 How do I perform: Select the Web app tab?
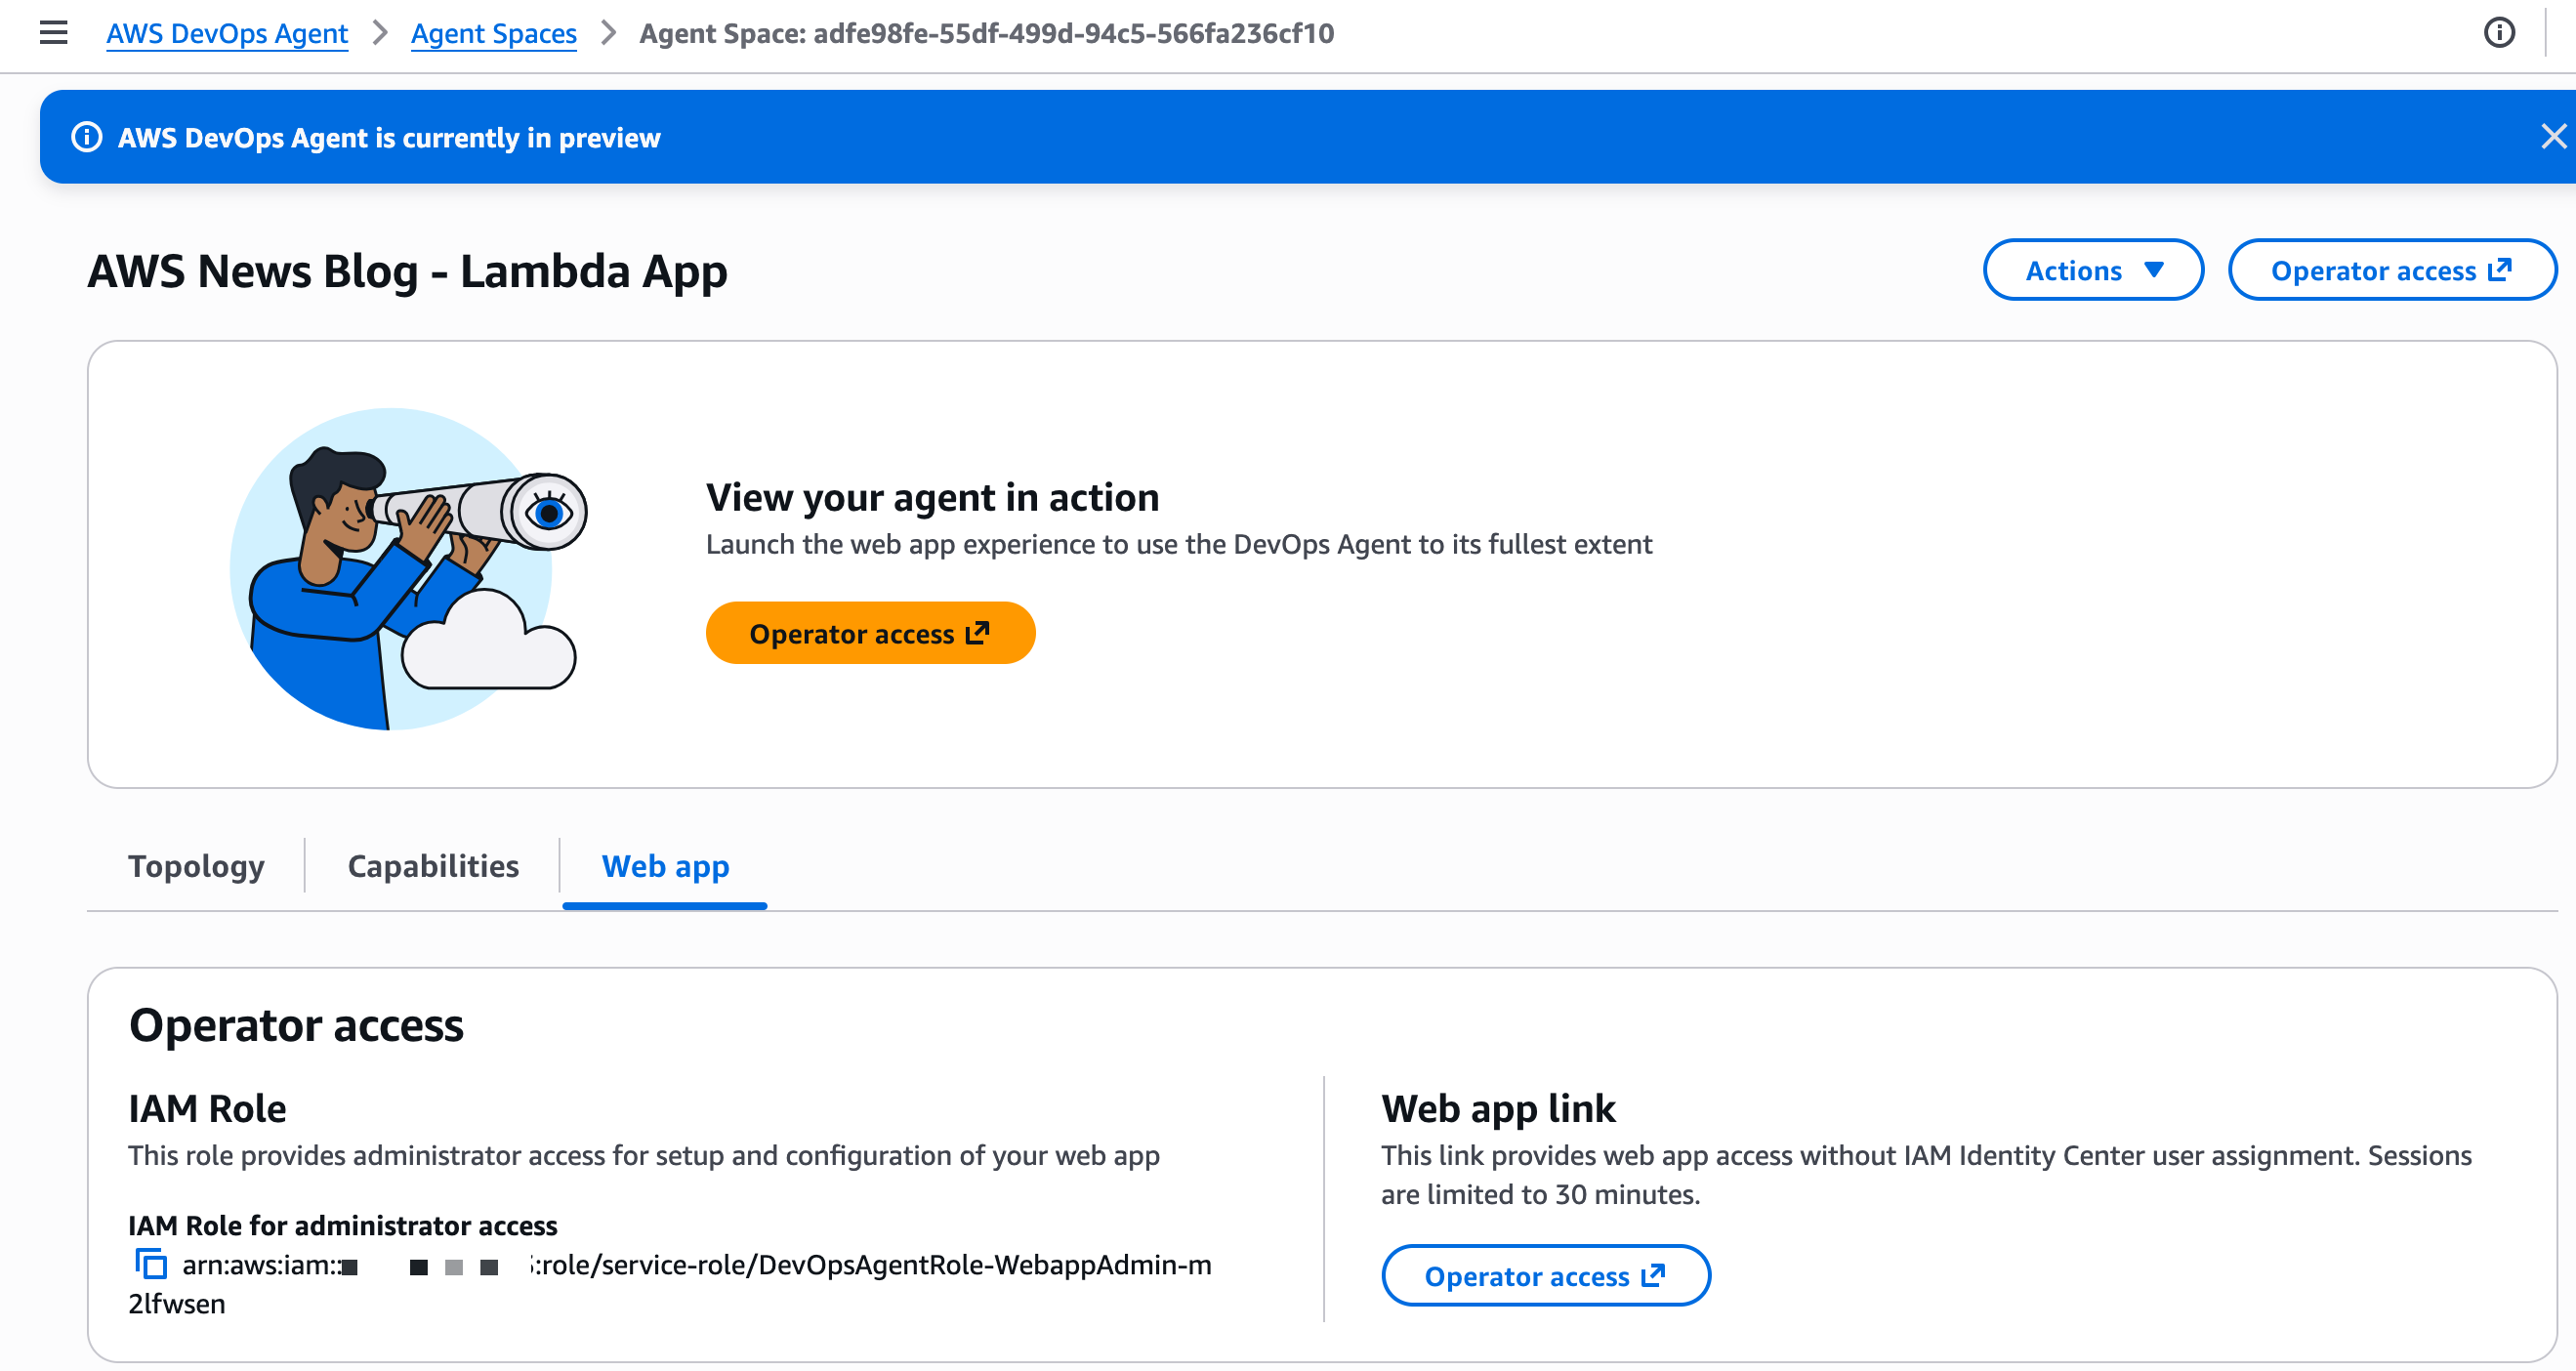pos(665,866)
